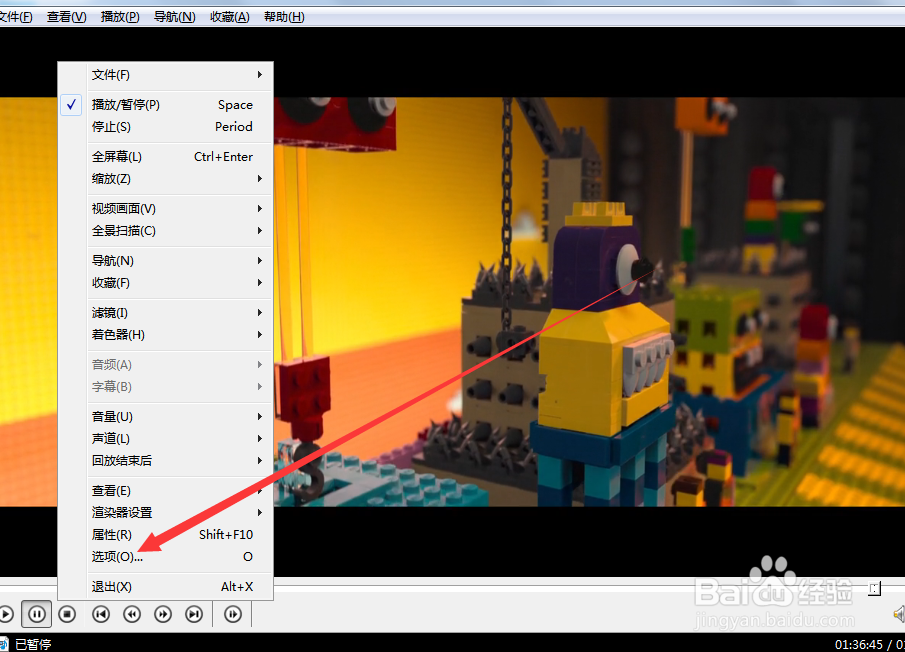This screenshot has height=652, width=905.
Task: Click the status bar media icon
Action: [x=3, y=644]
